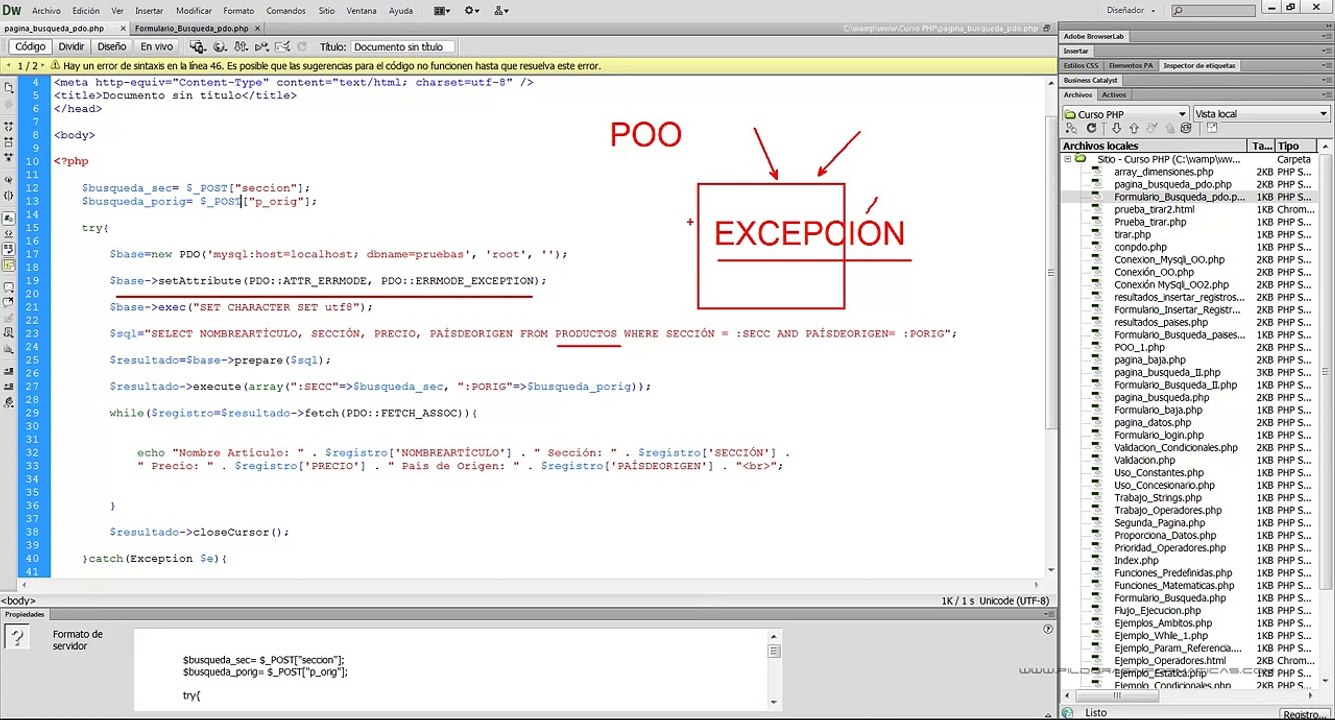
Task: Click the synchronize icon in Files panel
Action: (1186, 128)
